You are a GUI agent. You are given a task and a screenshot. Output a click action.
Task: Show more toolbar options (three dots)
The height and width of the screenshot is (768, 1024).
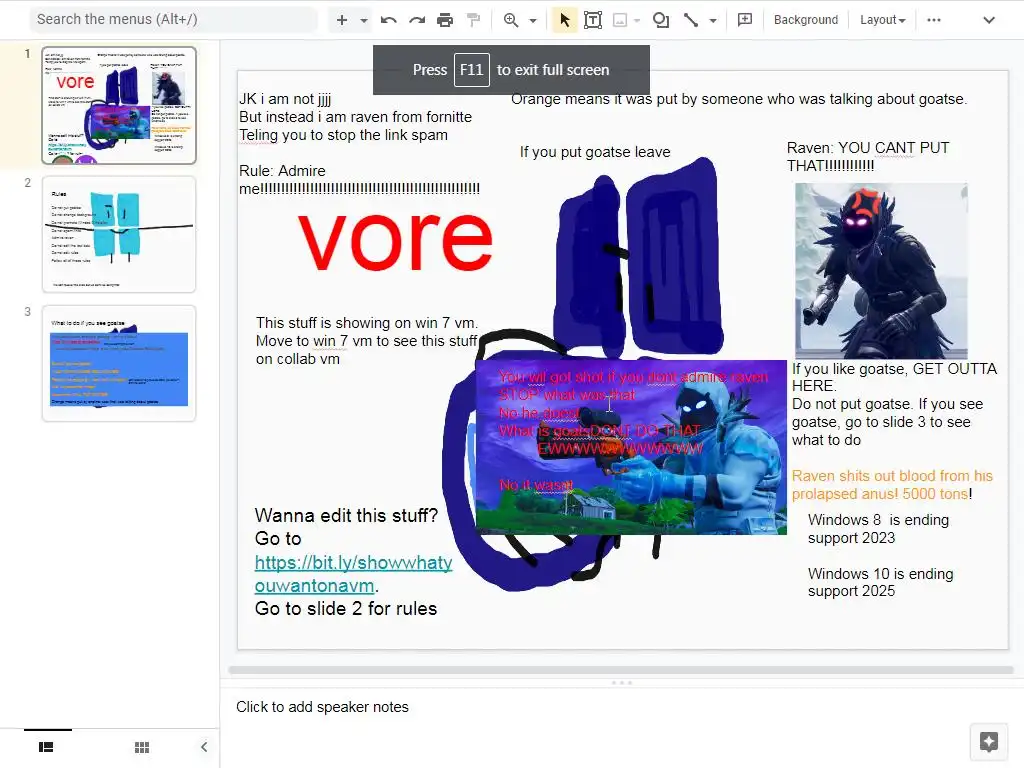point(934,20)
